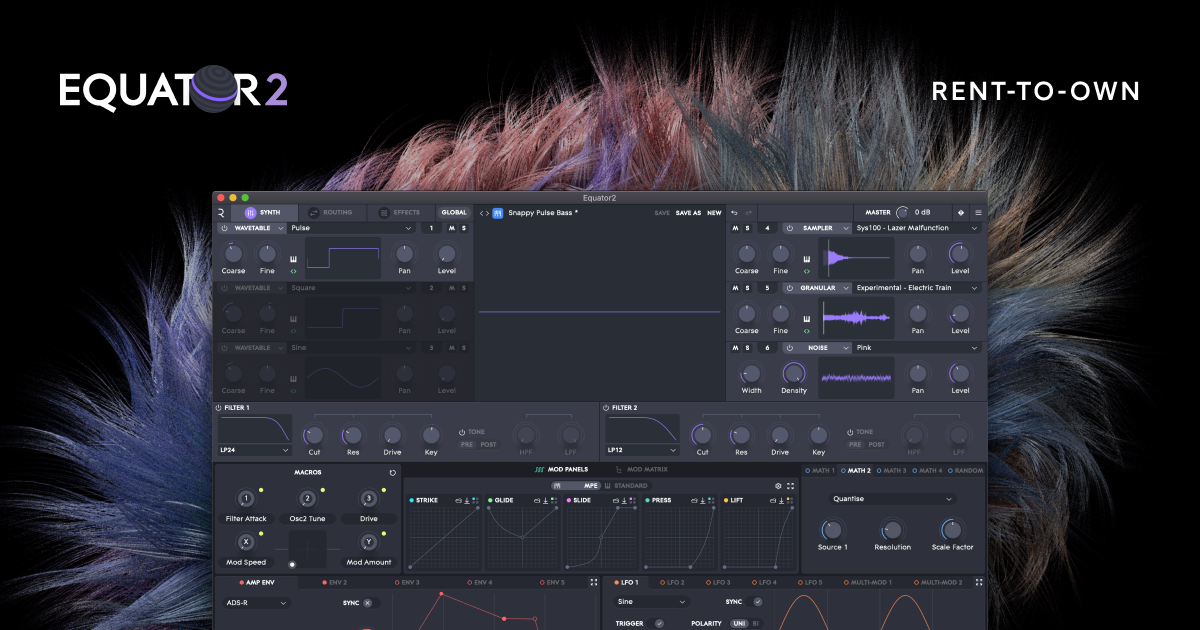Open the LP24 filter type dropdown
Screen dimensions: 1200x630
pyautogui.click(x=255, y=450)
